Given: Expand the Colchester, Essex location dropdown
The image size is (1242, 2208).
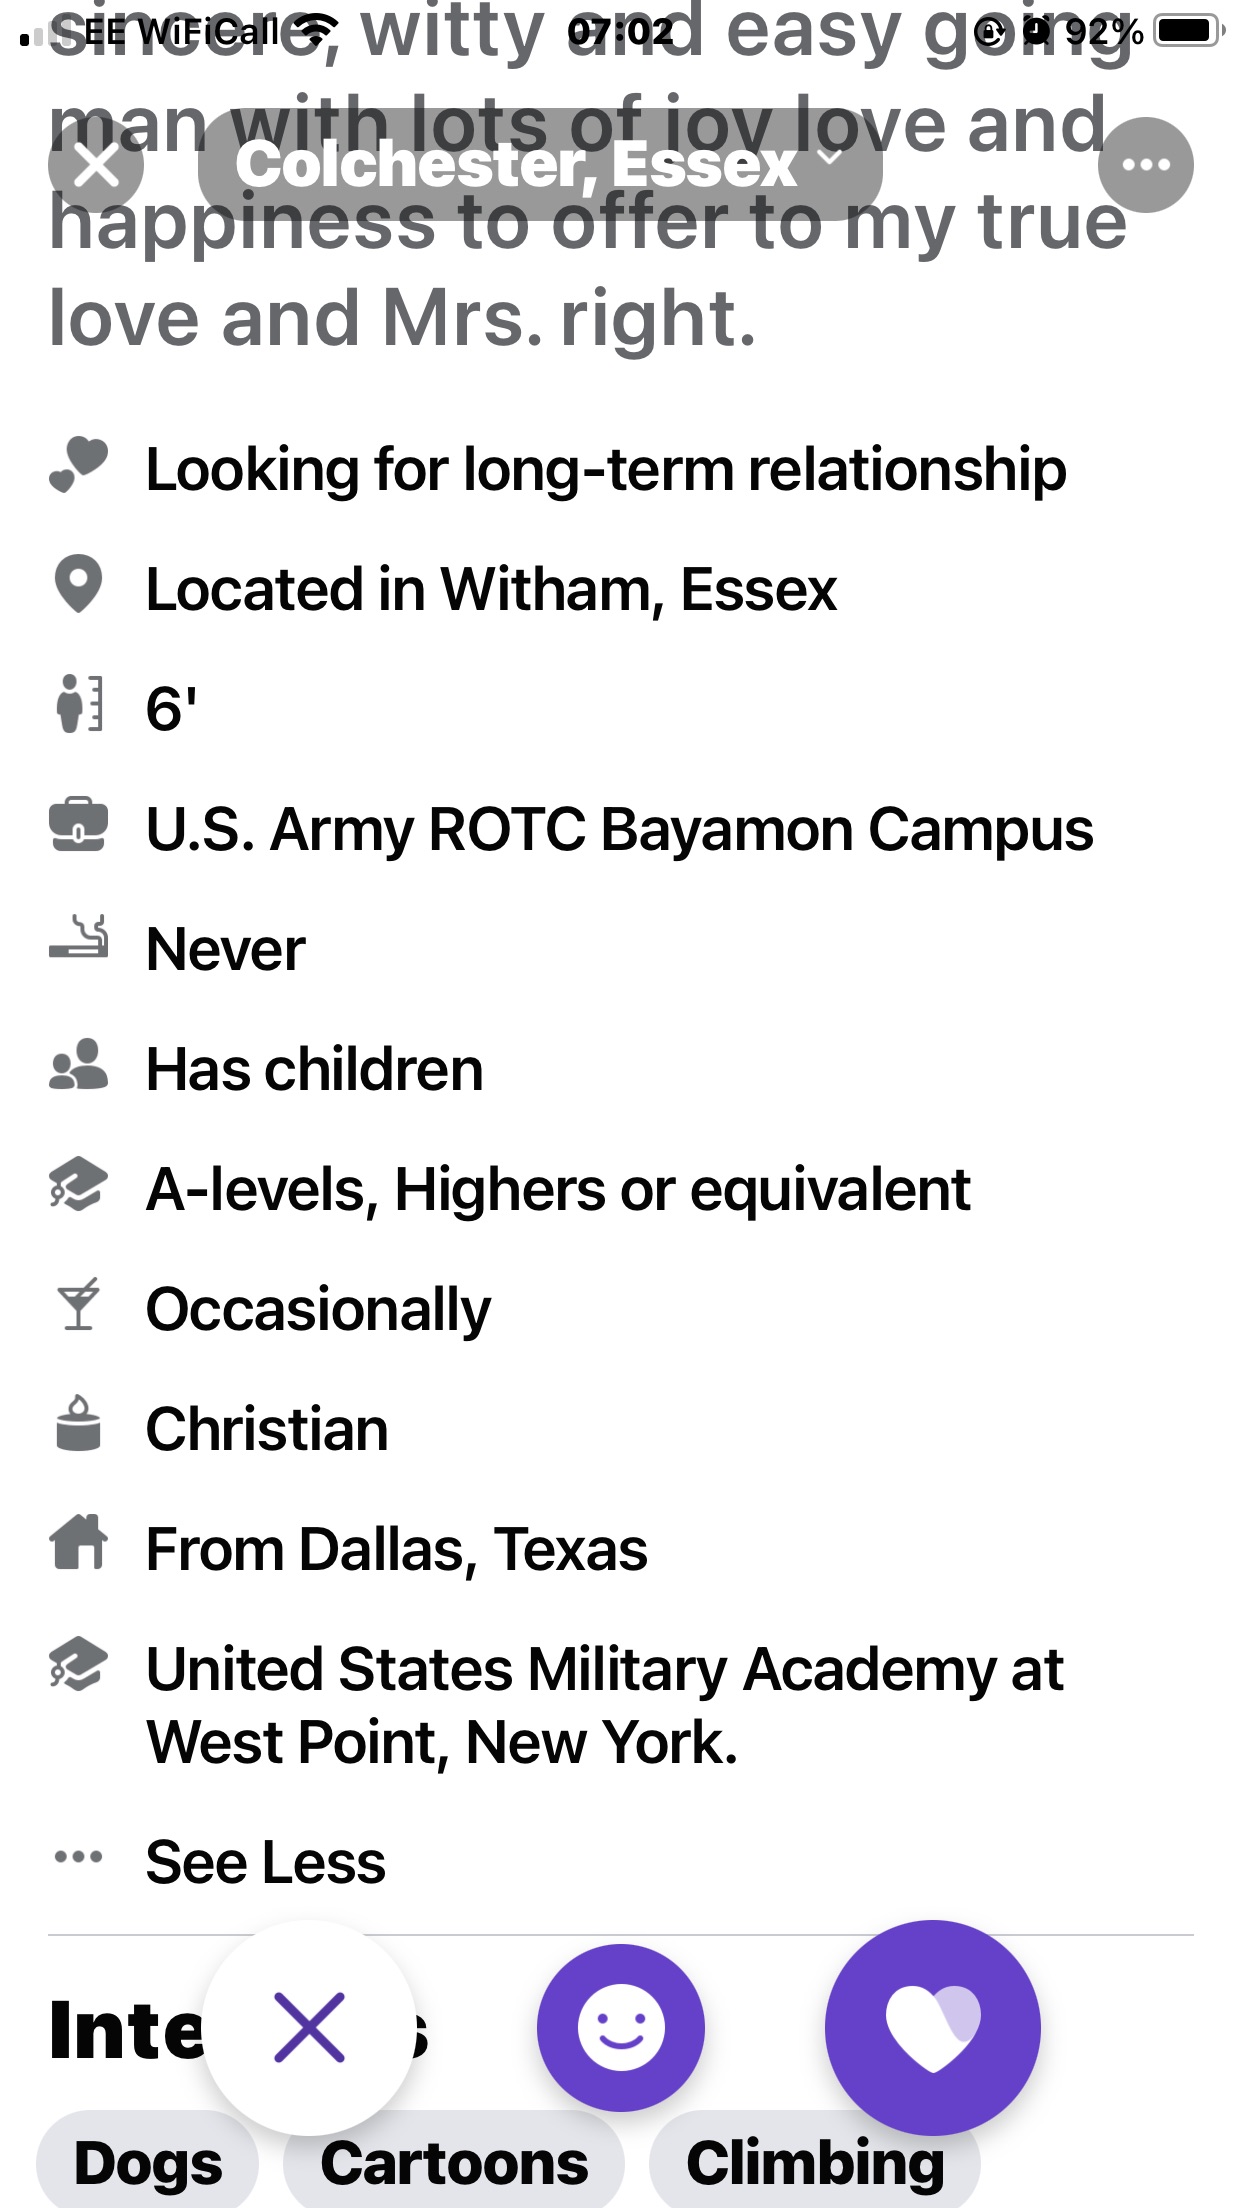Looking at the screenshot, I should [540, 165].
